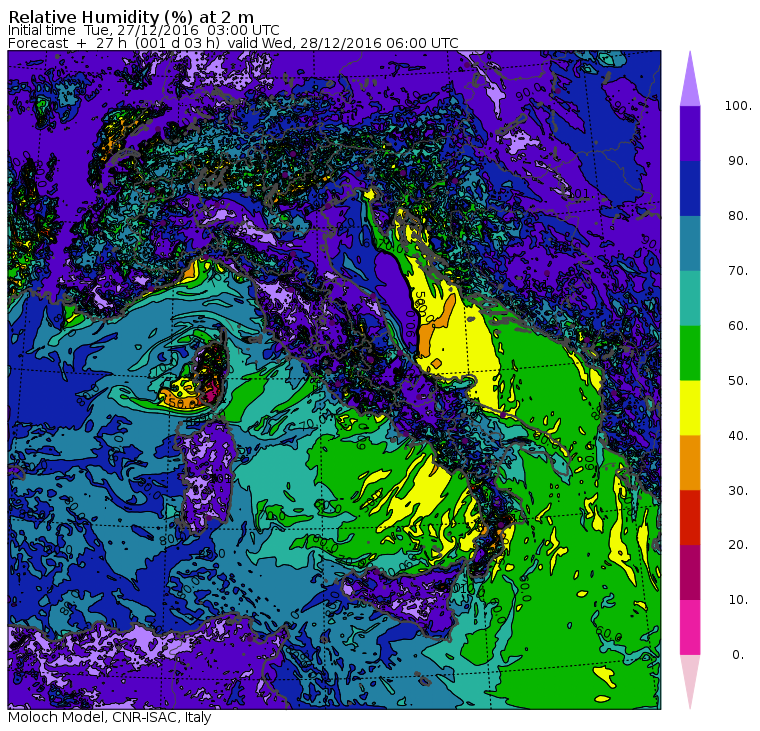This screenshot has height=731, width=760.
Task: Click the '40.' colorbar label
Action: (738, 435)
